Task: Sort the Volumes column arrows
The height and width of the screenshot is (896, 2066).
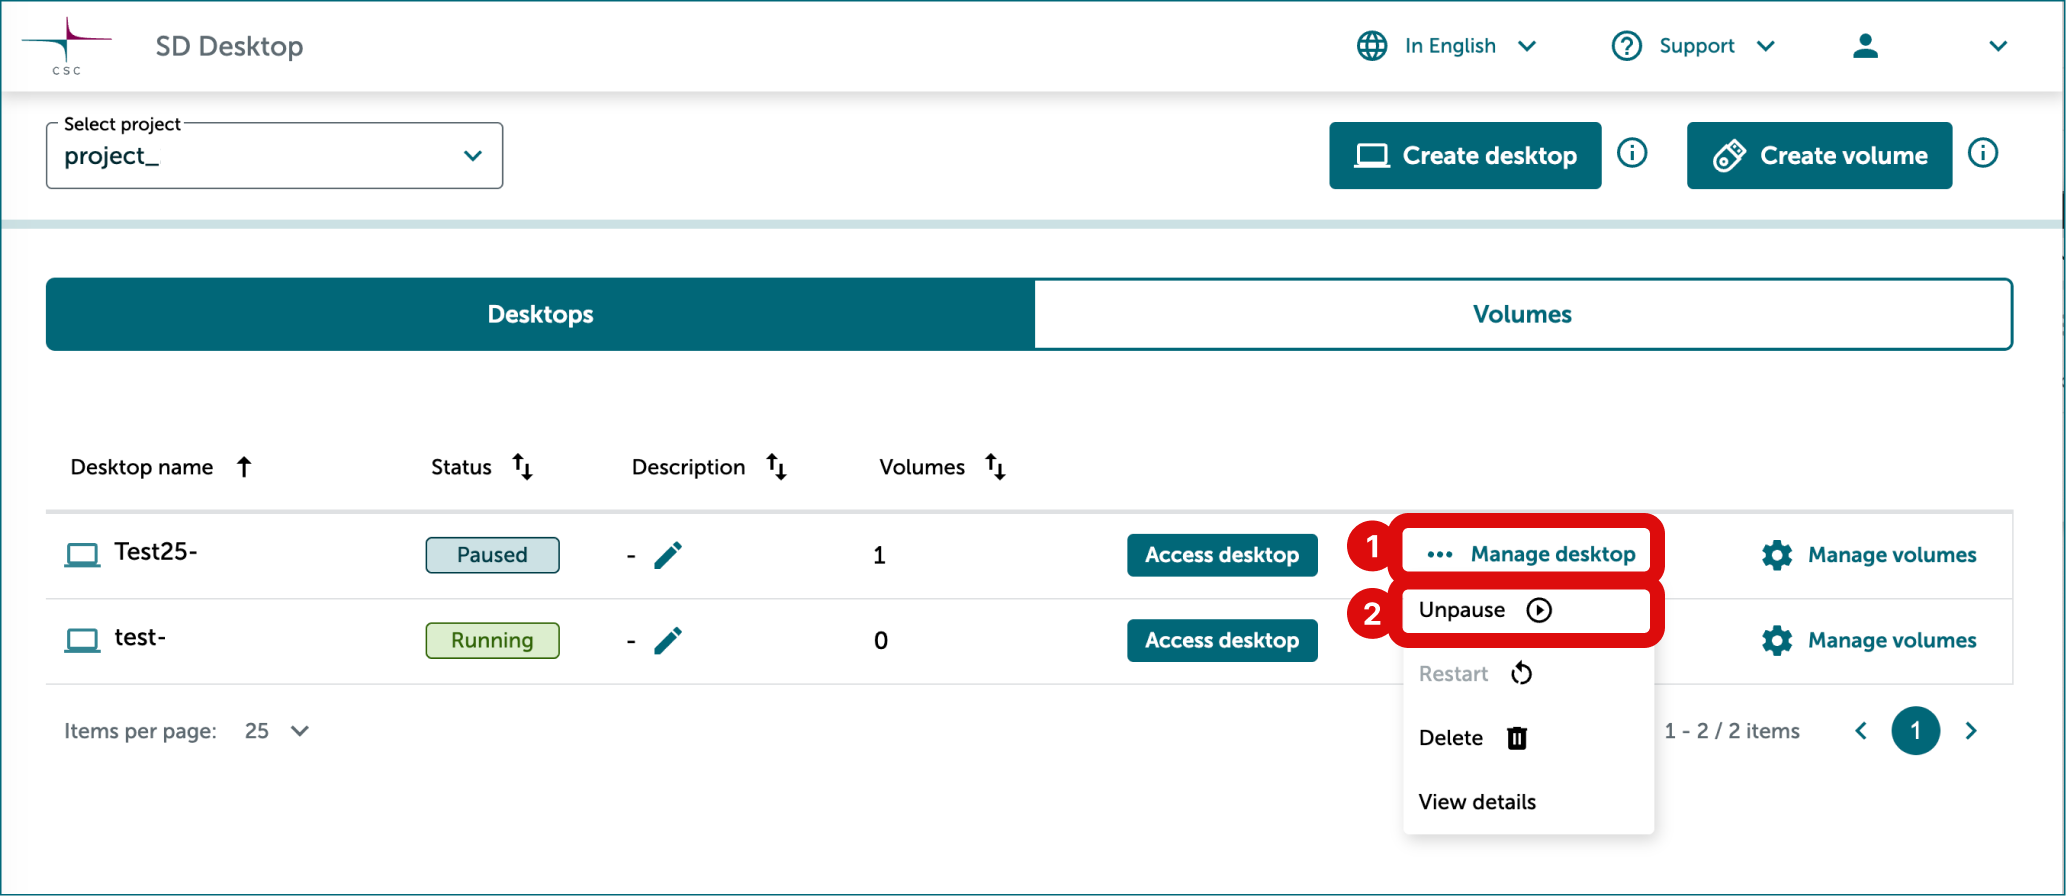Action: (x=995, y=467)
